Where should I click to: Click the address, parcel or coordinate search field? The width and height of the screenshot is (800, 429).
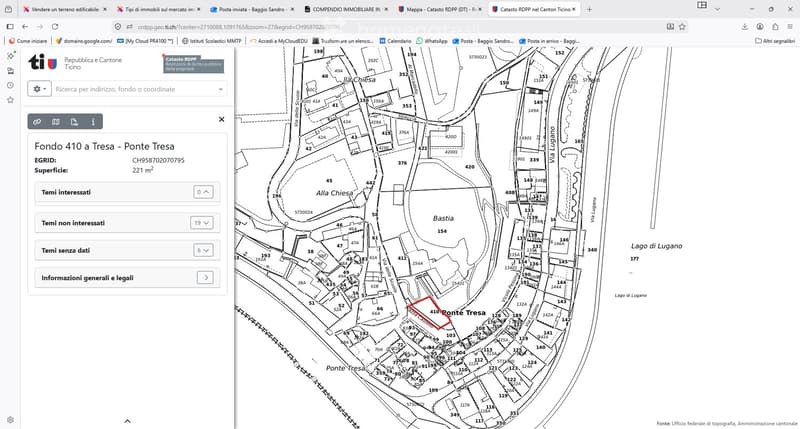click(x=134, y=89)
